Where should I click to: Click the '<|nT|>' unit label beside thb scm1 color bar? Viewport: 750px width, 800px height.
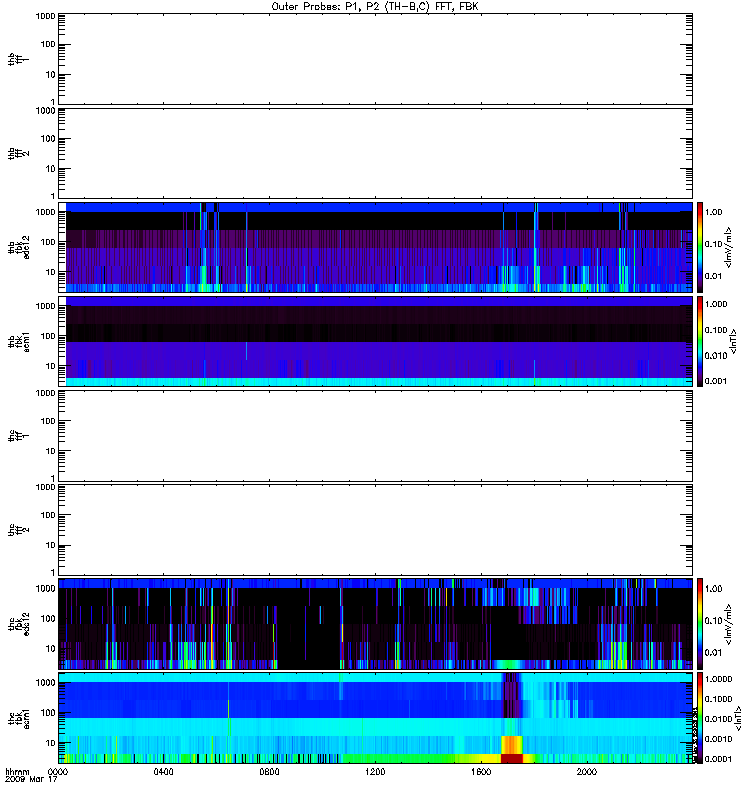click(x=734, y=341)
